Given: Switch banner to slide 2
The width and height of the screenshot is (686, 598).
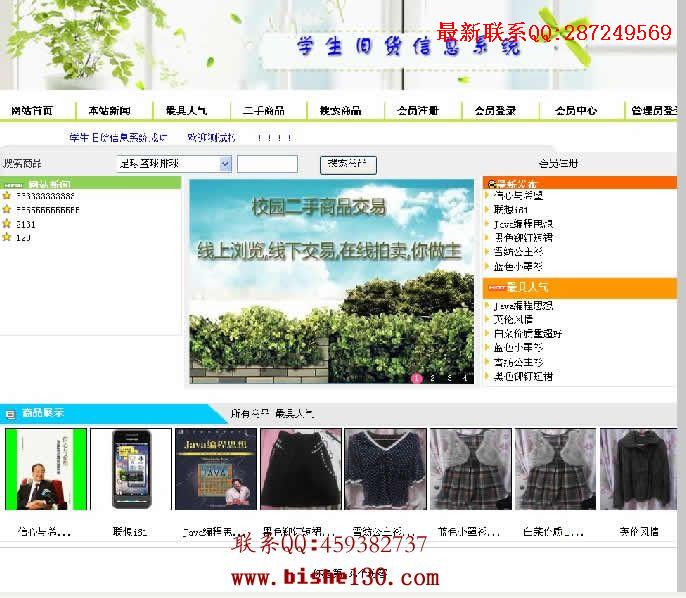Looking at the screenshot, I should coord(432,378).
